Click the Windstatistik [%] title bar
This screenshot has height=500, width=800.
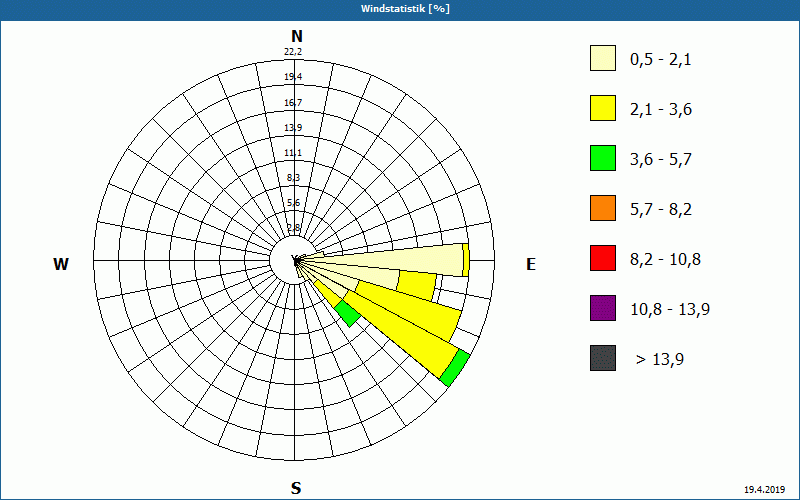400,9
